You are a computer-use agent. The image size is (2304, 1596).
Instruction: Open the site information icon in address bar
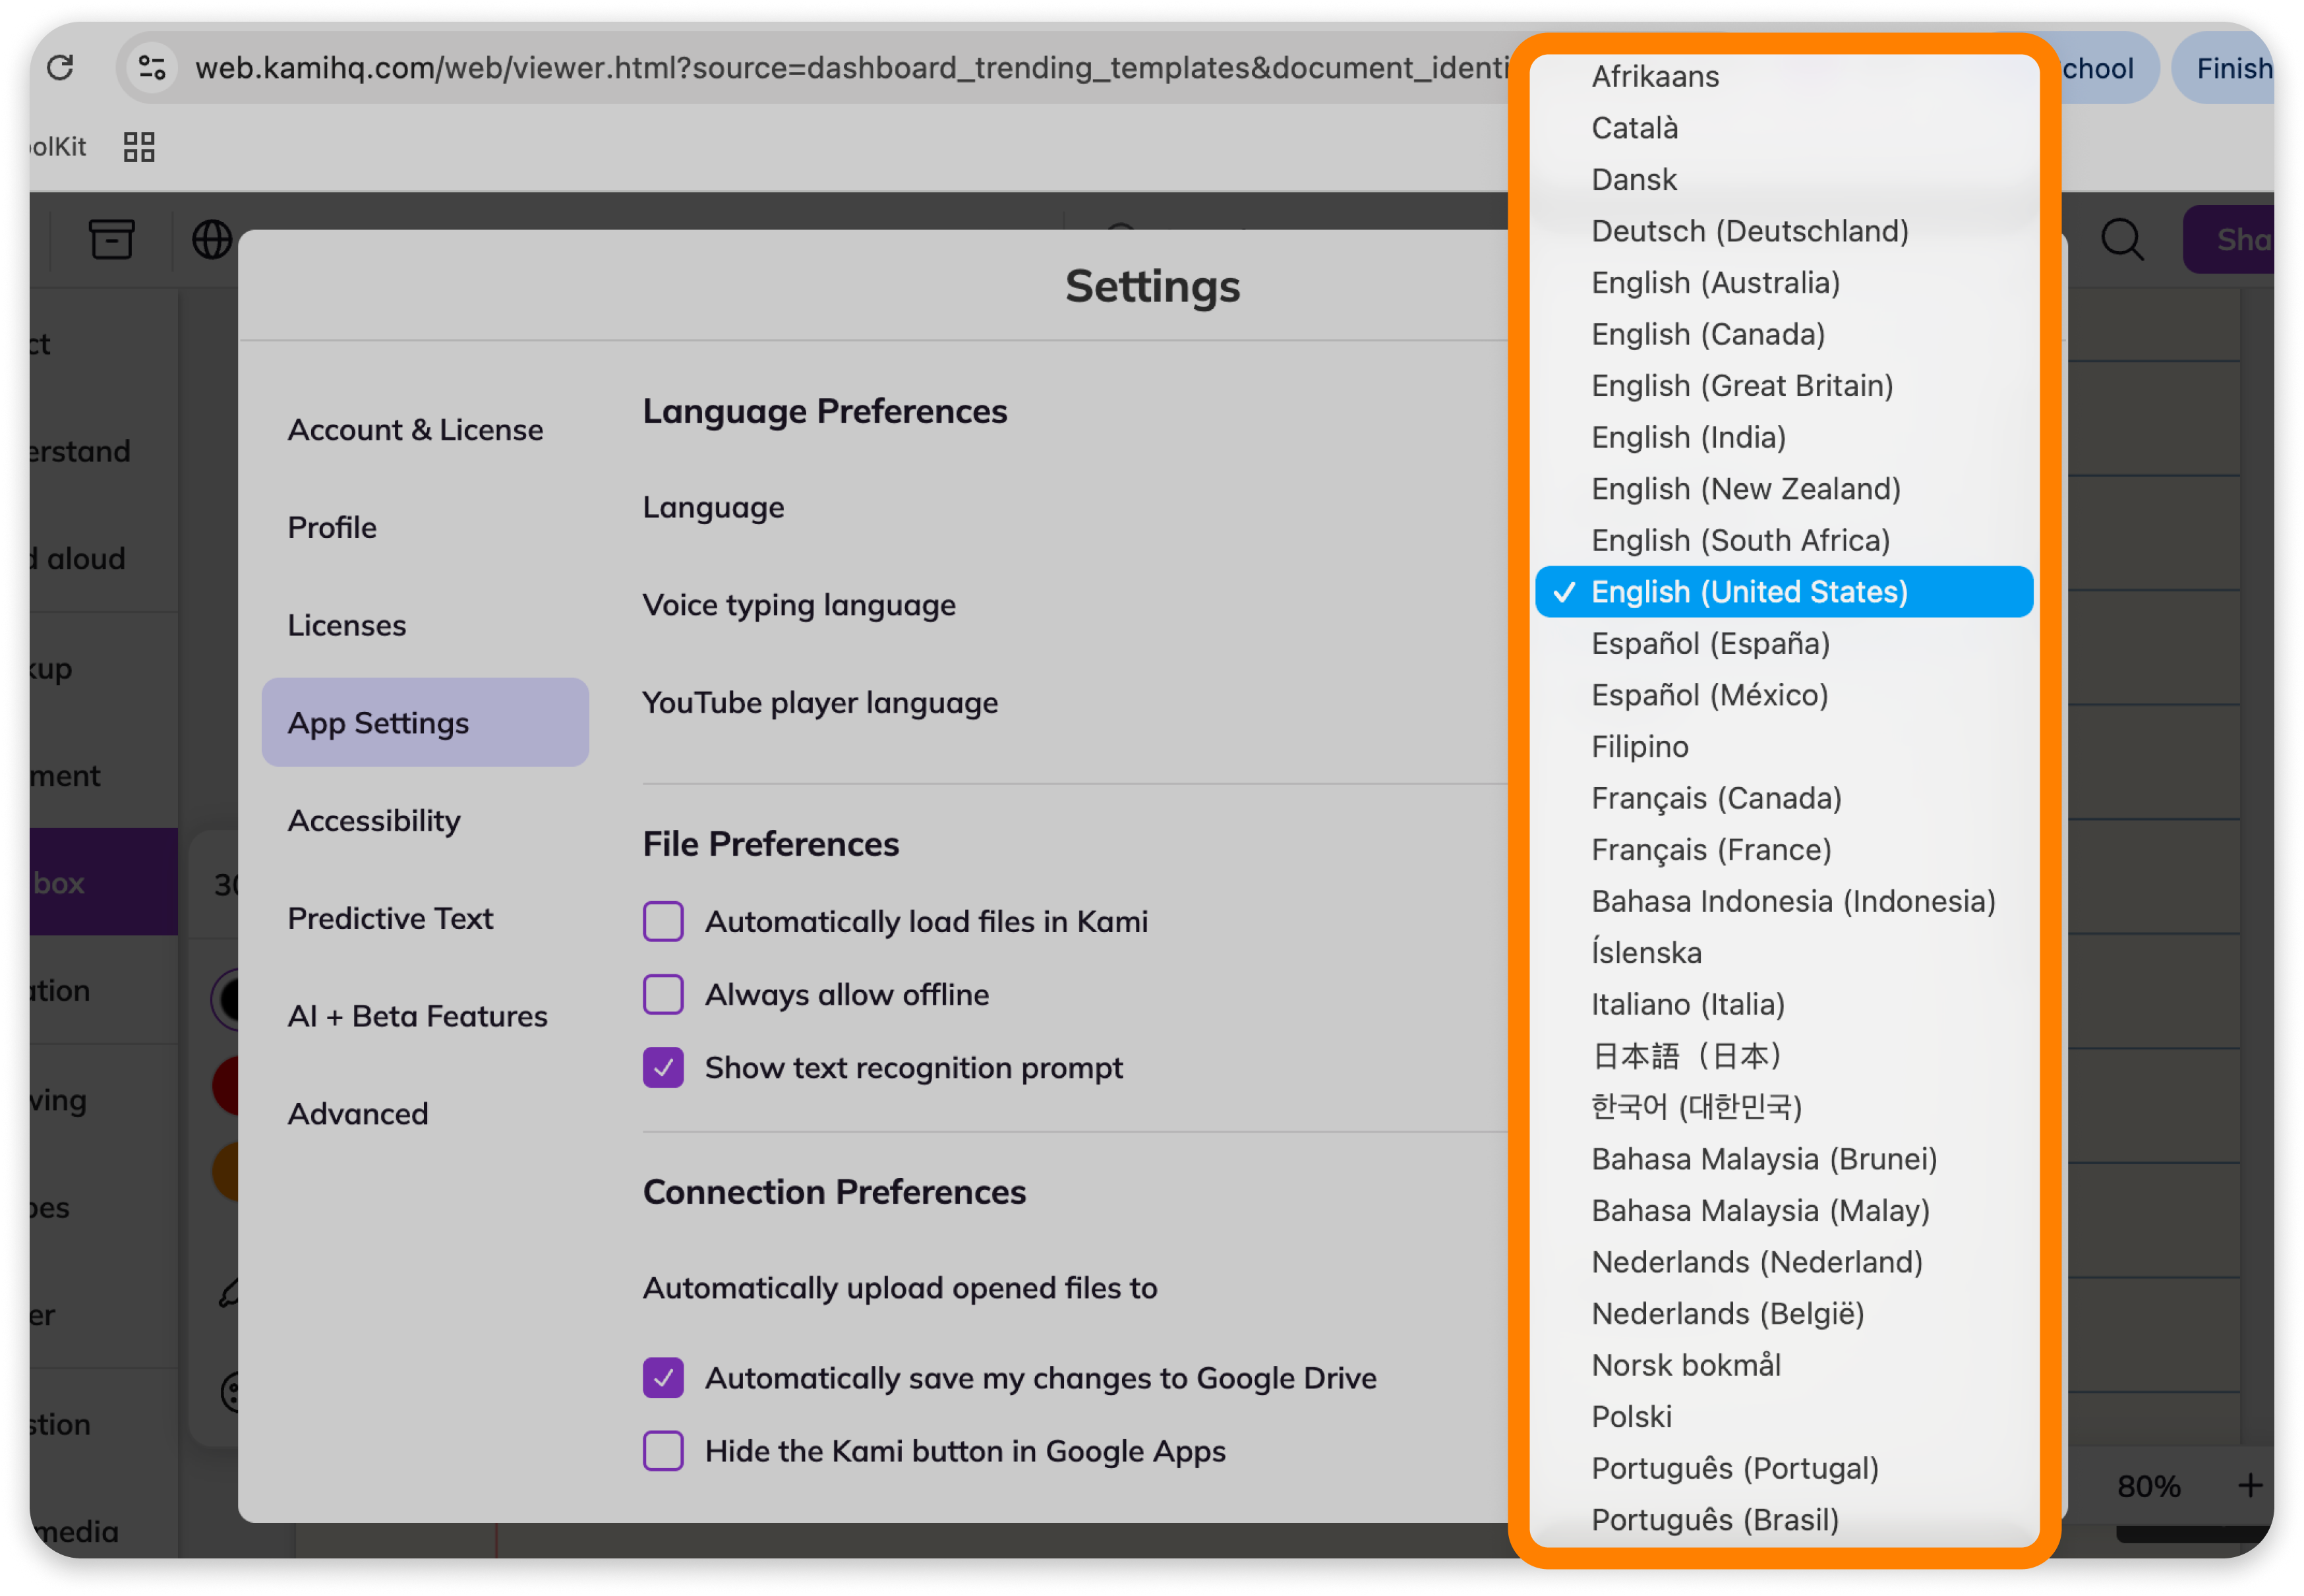click(x=152, y=68)
